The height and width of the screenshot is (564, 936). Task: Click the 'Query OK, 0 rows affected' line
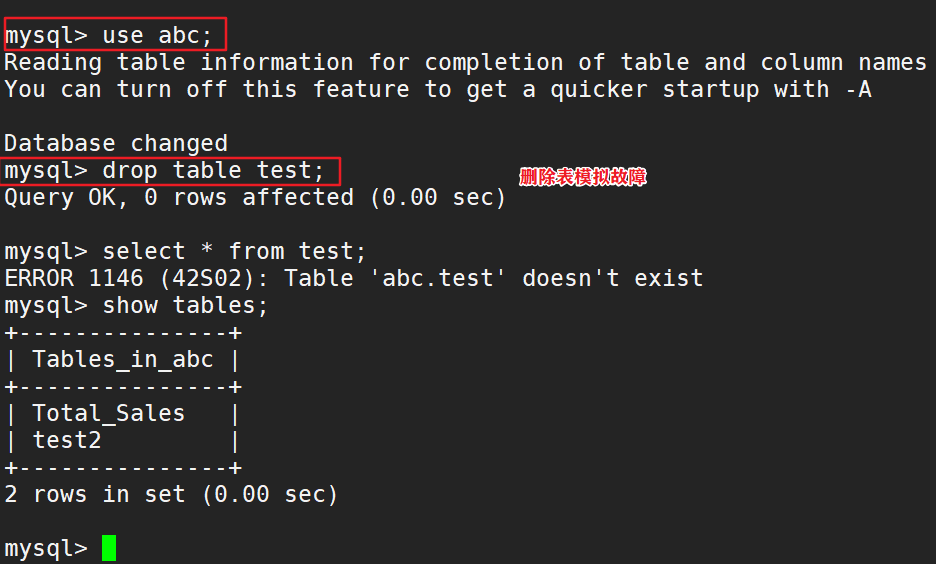coord(255,197)
